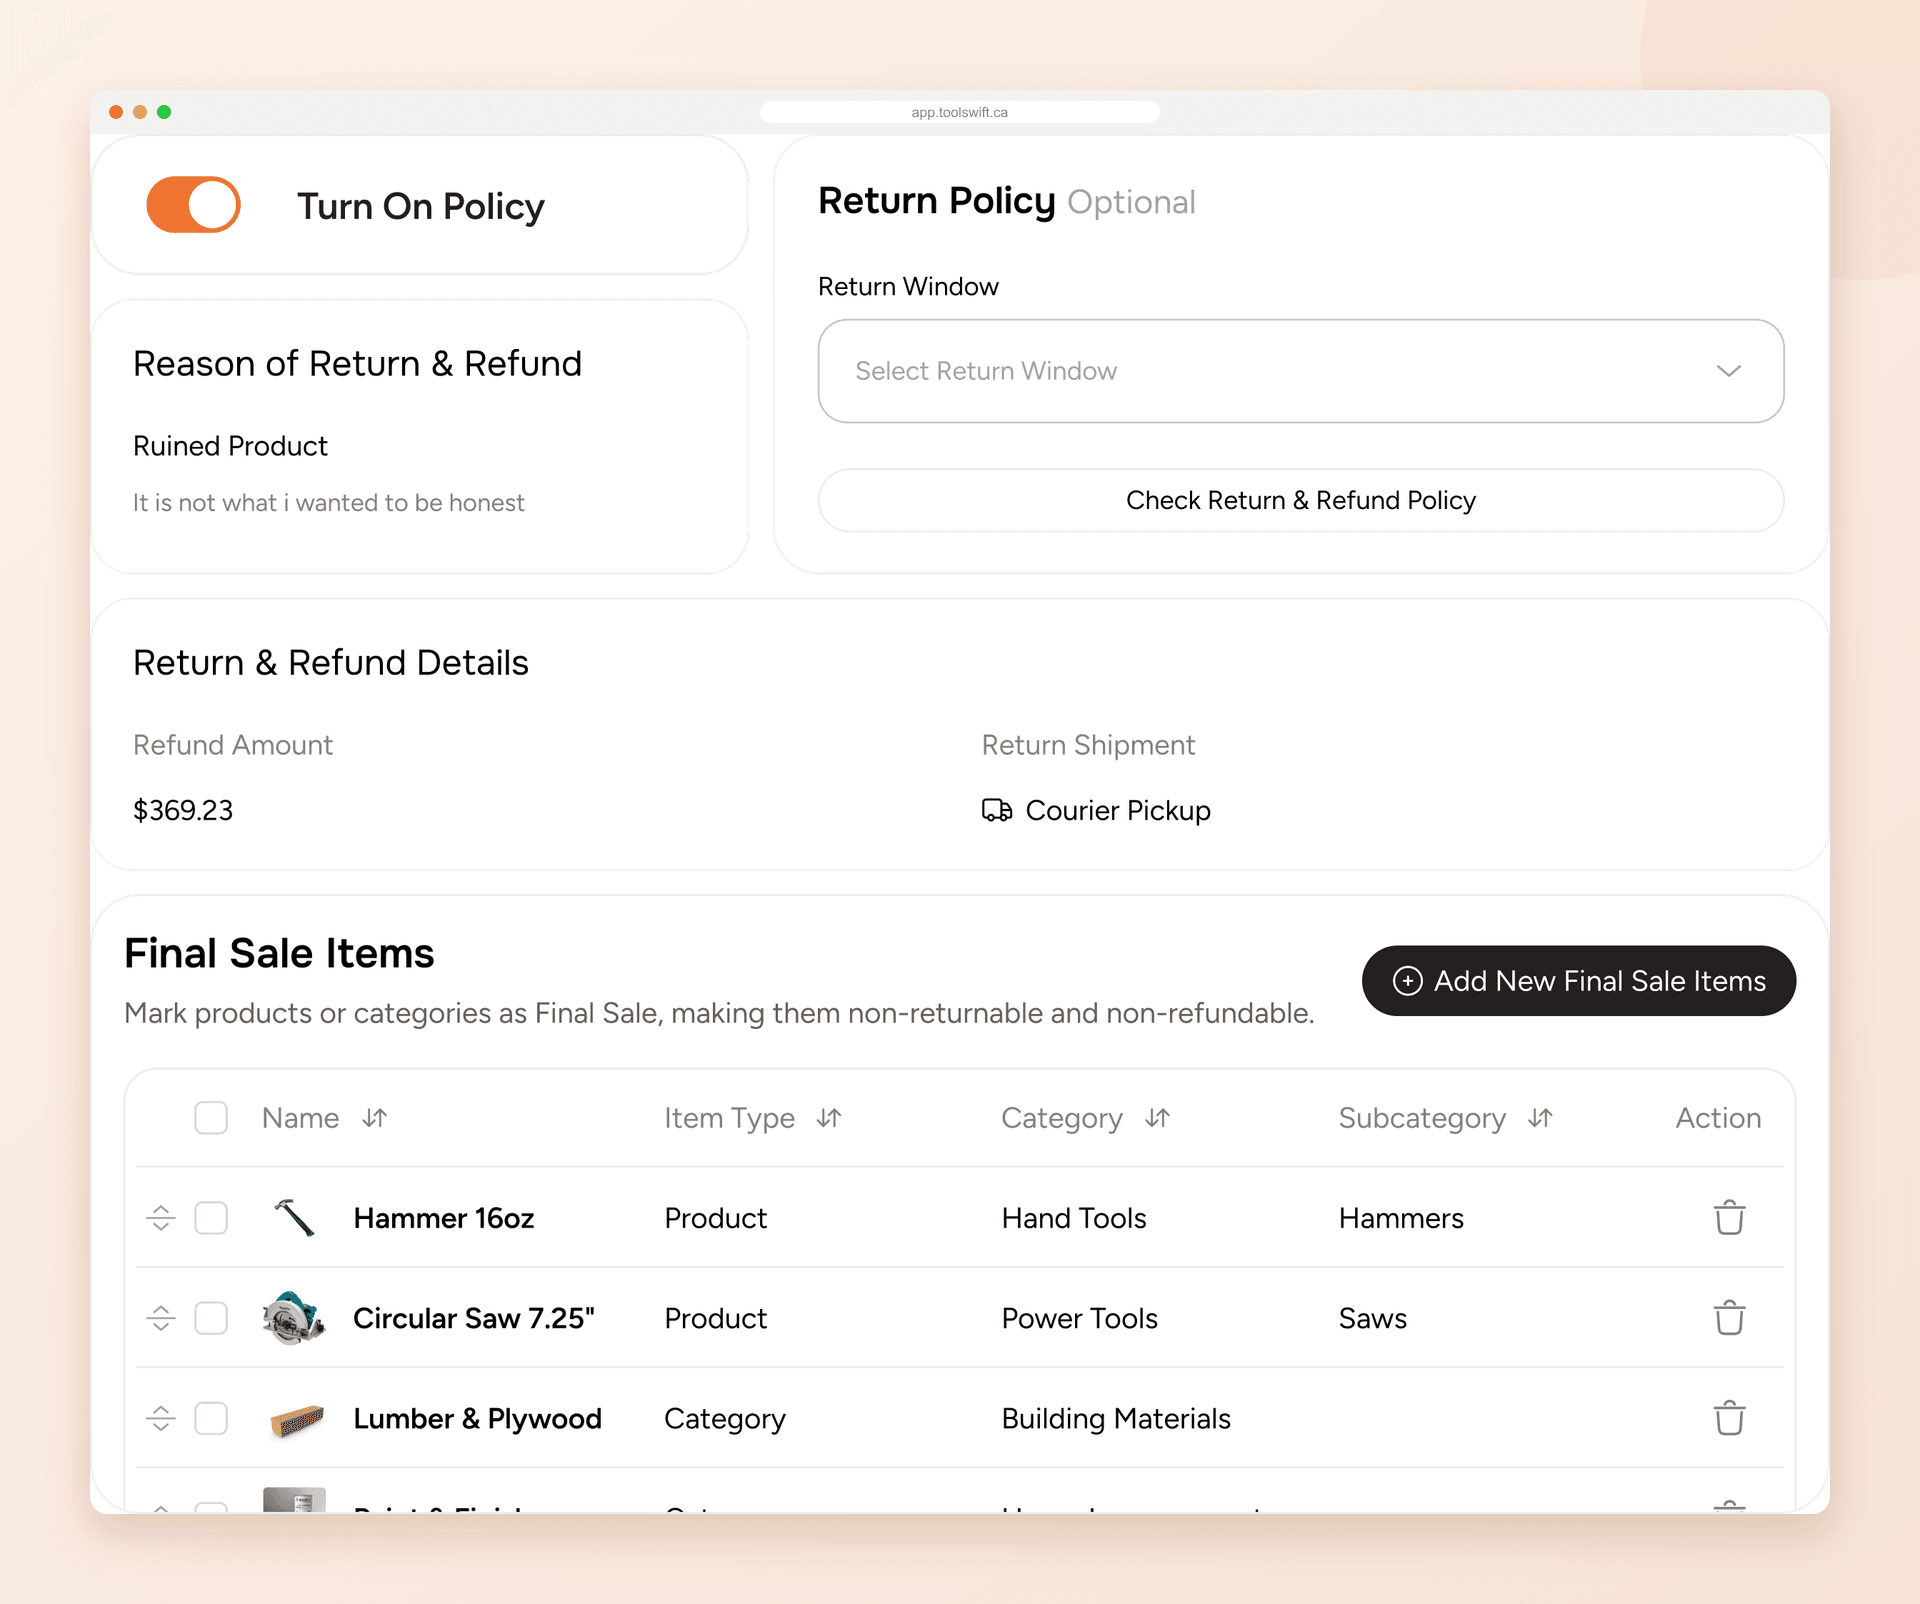The image size is (1920, 1604).
Task: Click the Hand Tools category cell
Action: point(1074,1218)
